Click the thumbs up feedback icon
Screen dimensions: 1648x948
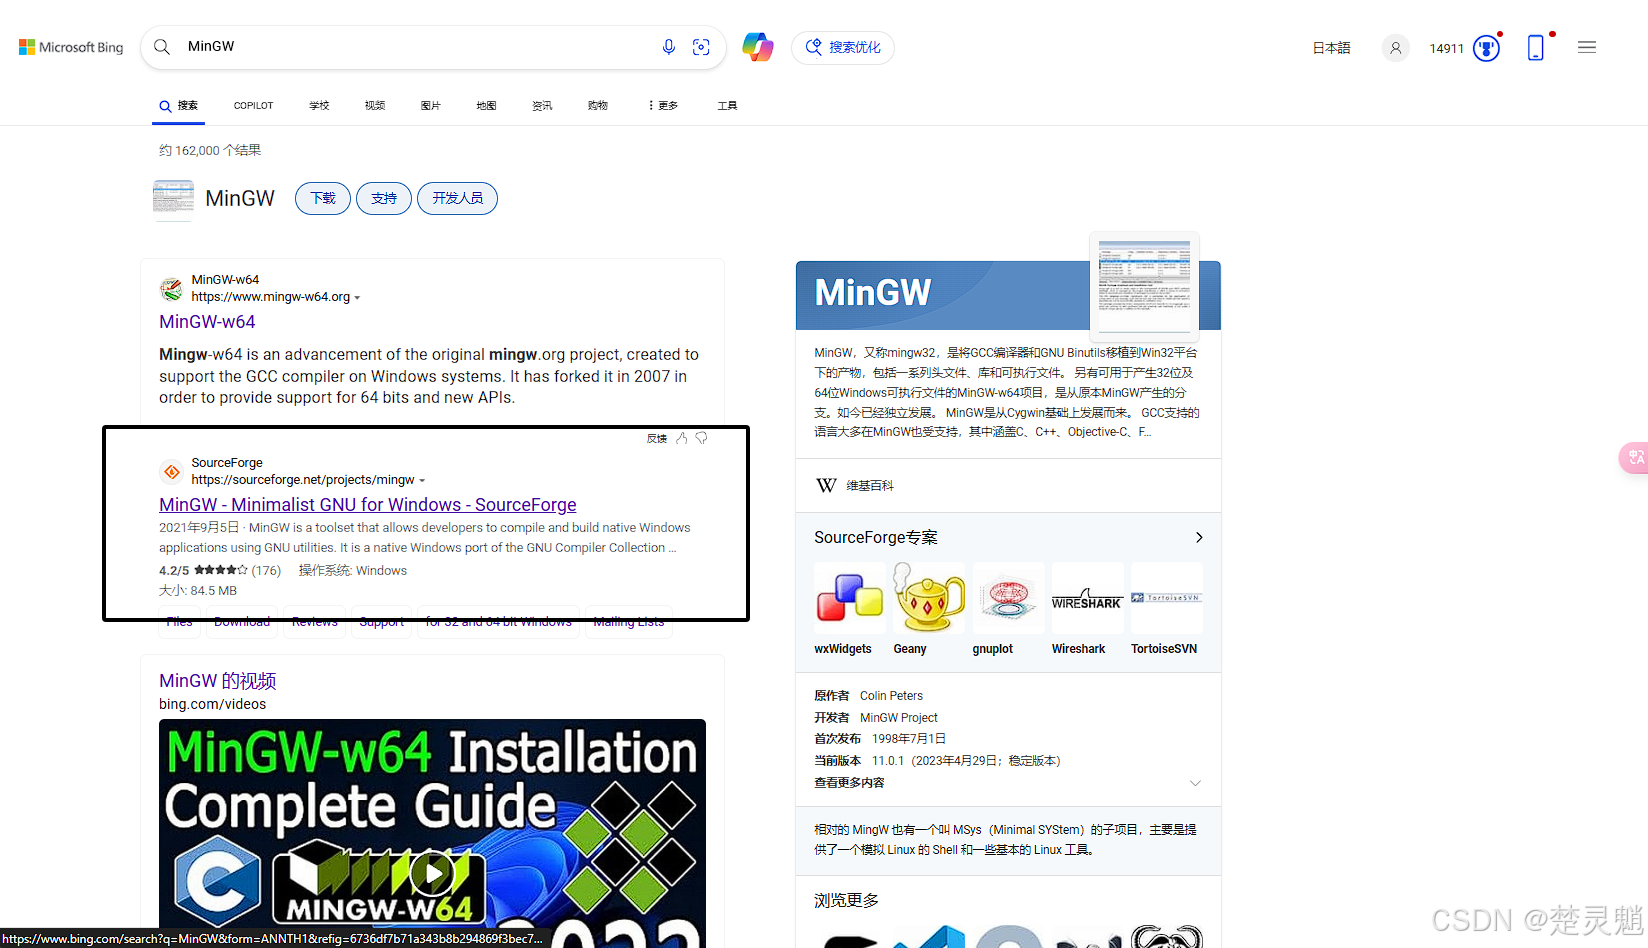pos(682,438)
